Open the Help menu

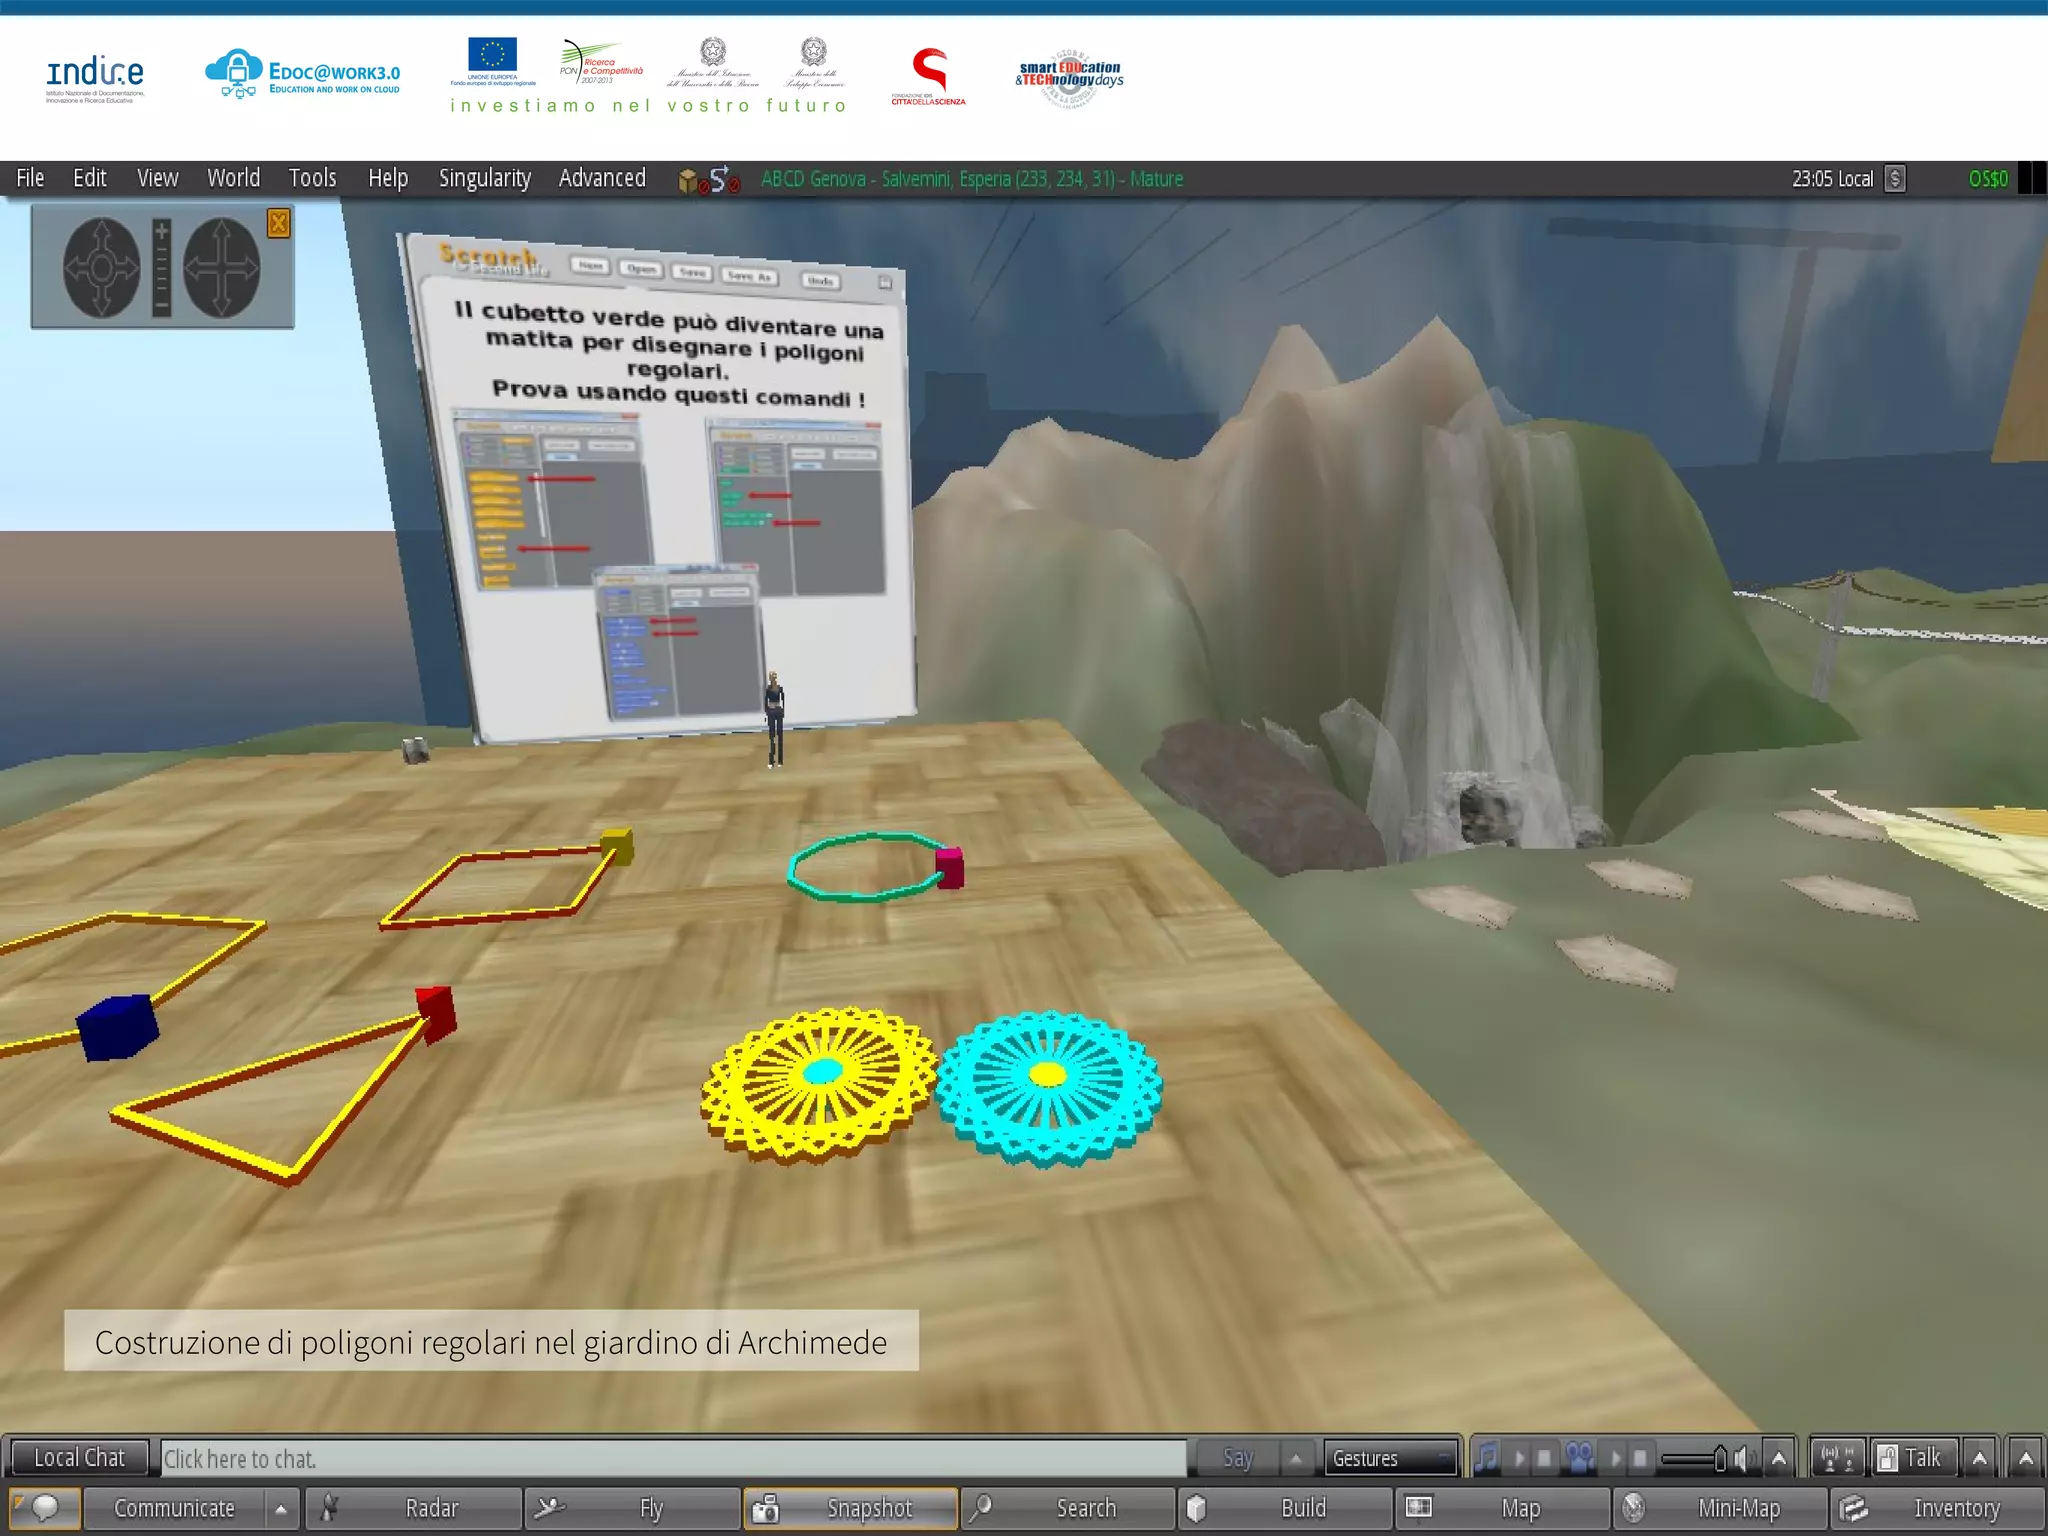tap(388, 178)
